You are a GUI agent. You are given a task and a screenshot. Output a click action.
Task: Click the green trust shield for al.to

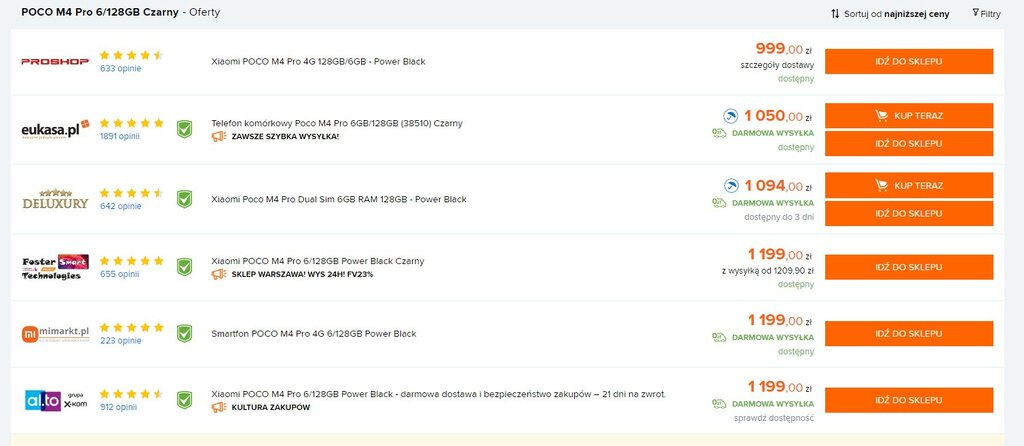click(185, 400)
